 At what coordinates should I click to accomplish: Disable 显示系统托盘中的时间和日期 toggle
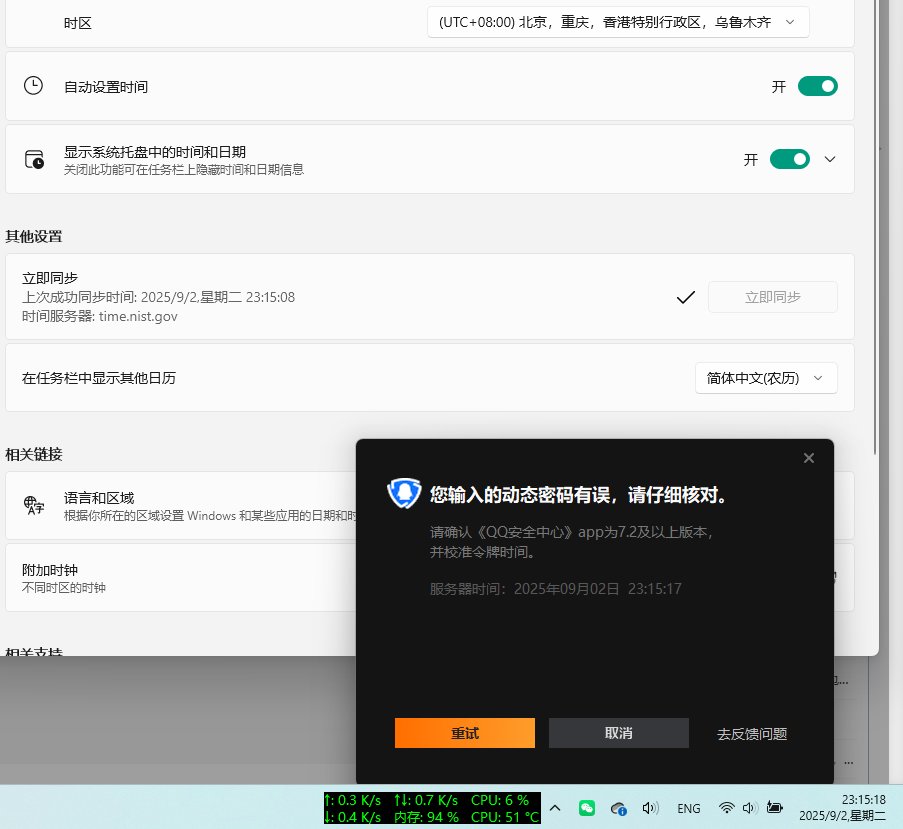pyautogui.click(x=789, y=160)
